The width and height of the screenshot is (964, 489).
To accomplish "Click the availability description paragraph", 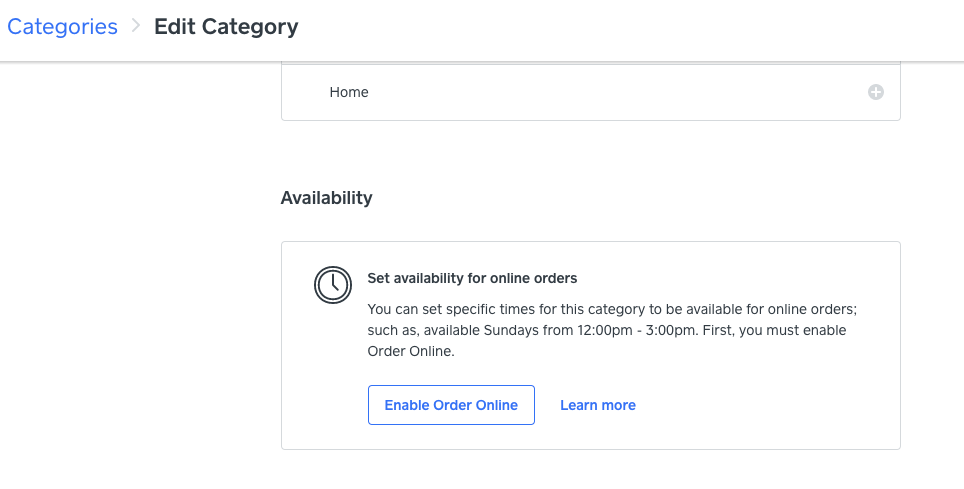I will (x=610, y=330).
